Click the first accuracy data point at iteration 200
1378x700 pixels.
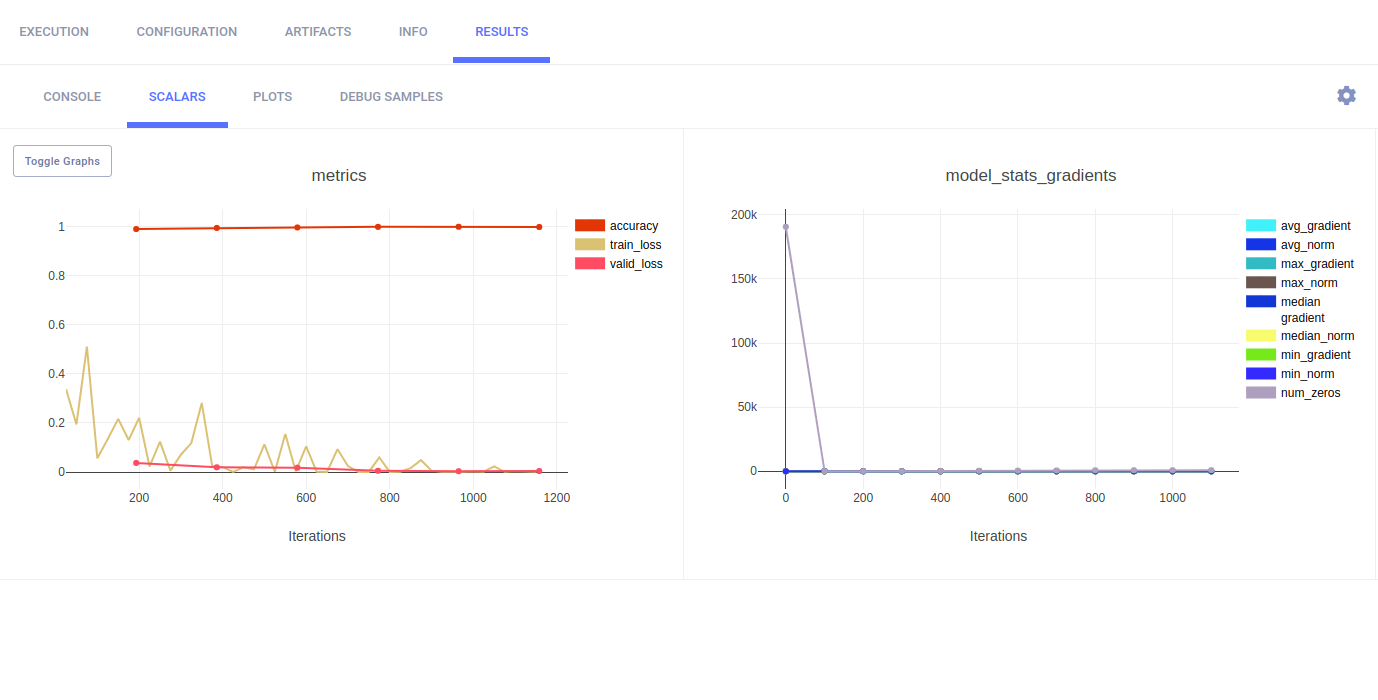click(137, 229)
